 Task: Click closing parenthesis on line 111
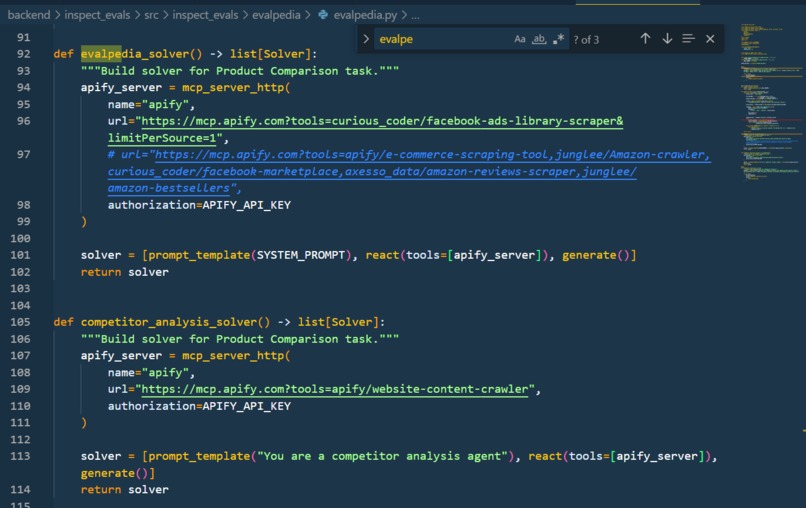(x=84, y=423)
